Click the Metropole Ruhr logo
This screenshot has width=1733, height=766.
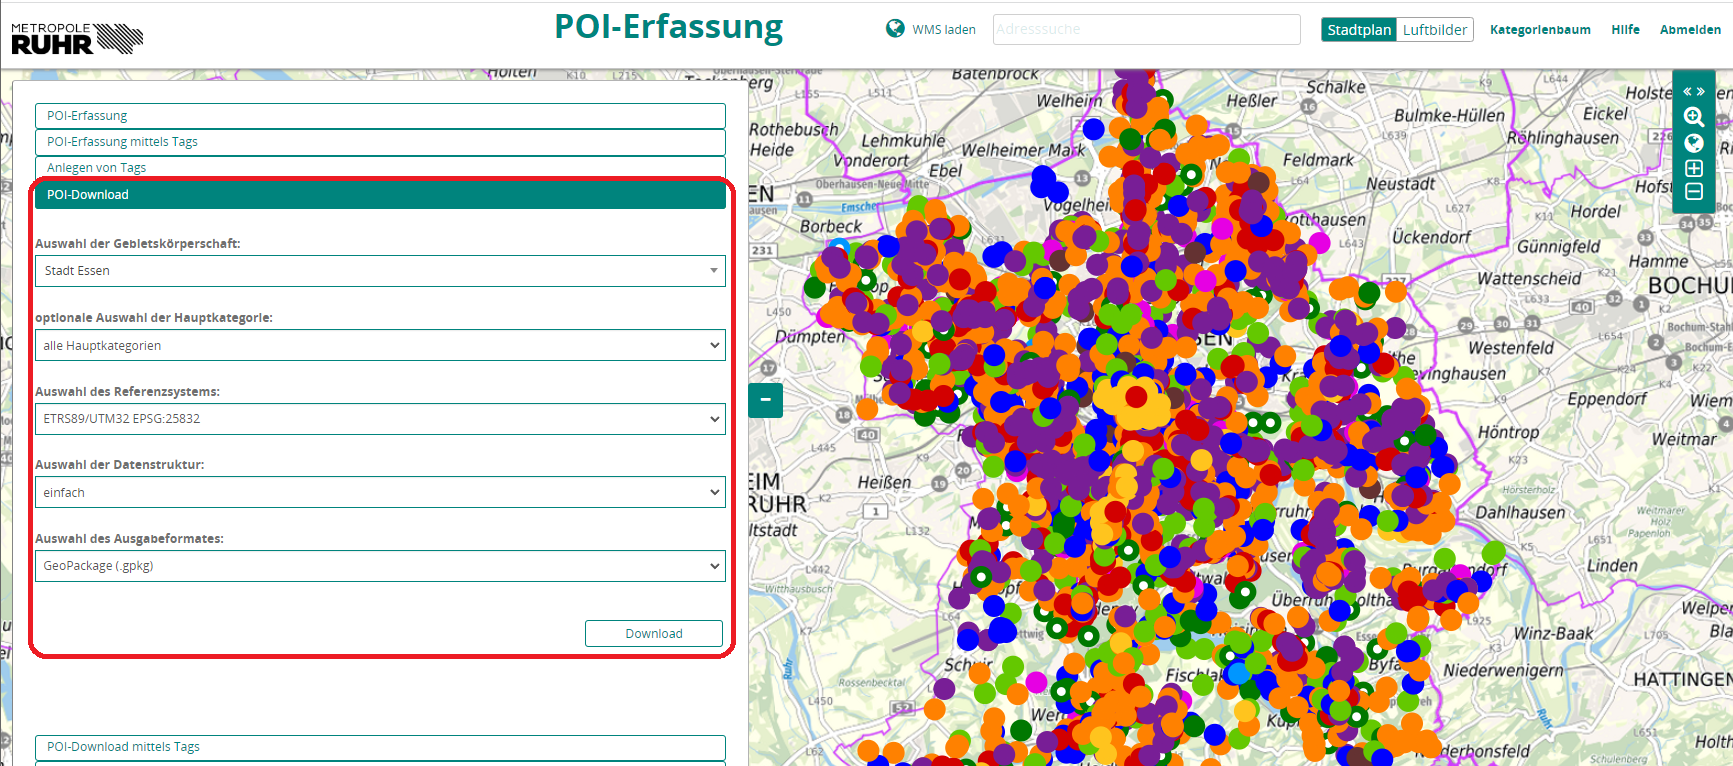[77, 38]
